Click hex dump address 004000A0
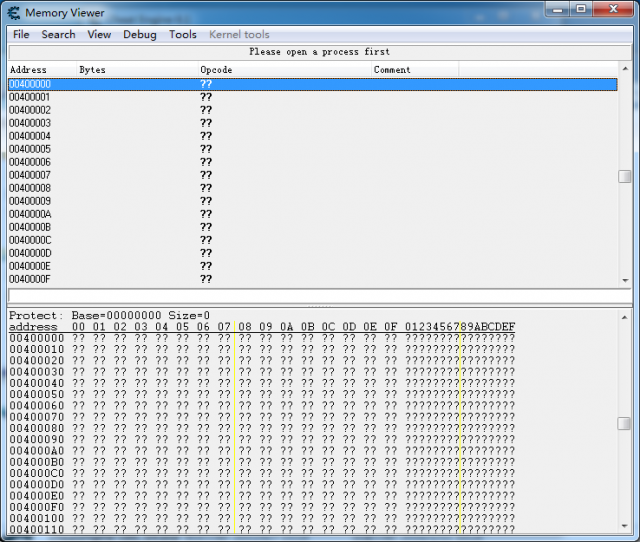Viewport: 640px width, 542px height. tap(37, 451)
